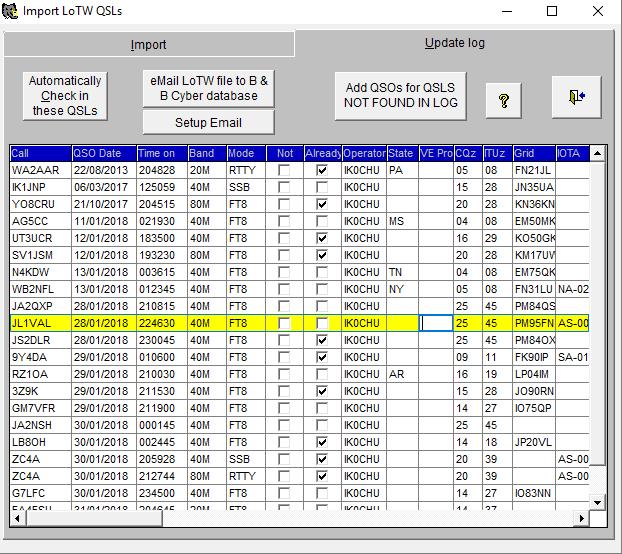
Task: Select call sign JA2NSH
Action: pos(32,425)
